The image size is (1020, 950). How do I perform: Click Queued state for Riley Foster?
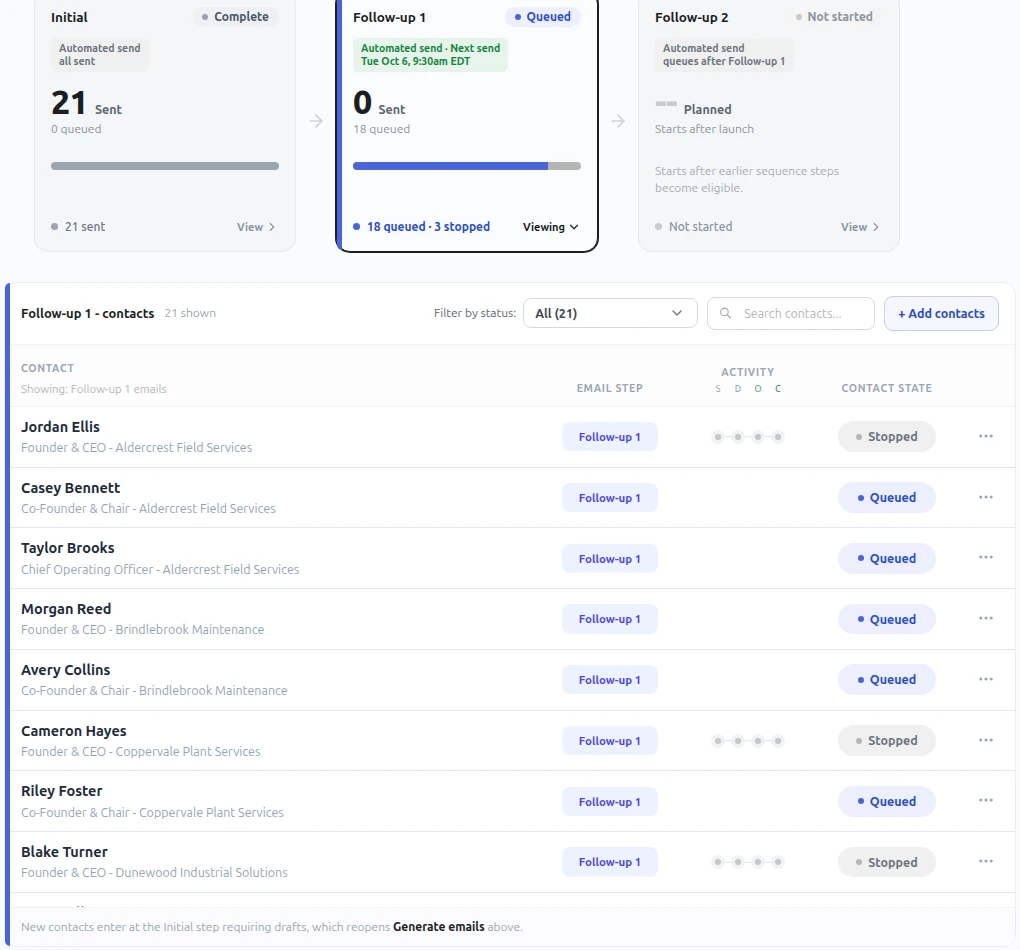coord(887,802)
